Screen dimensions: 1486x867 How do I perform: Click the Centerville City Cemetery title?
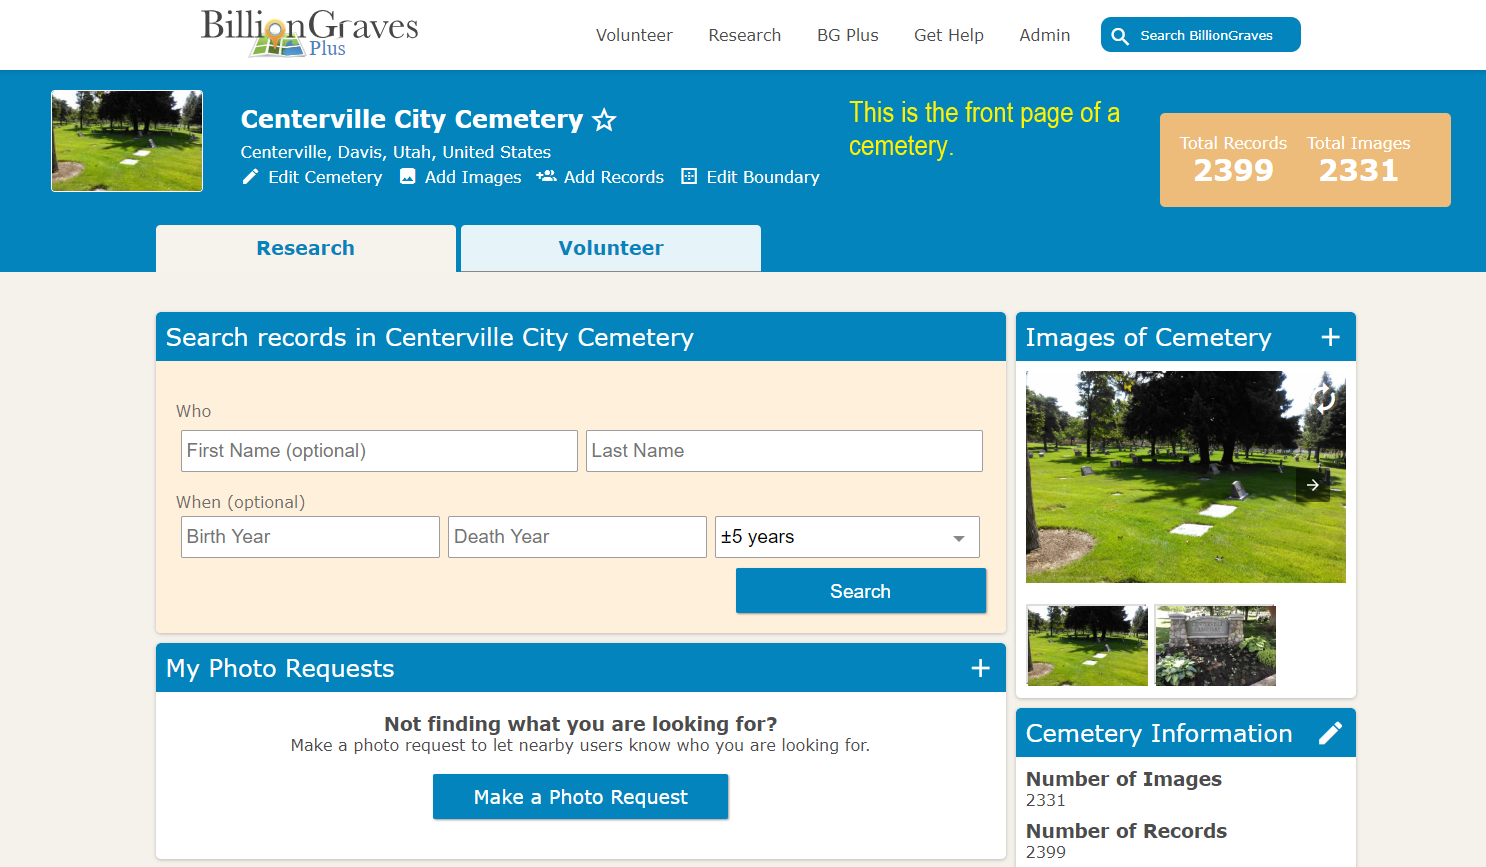[x=412, y=120]
